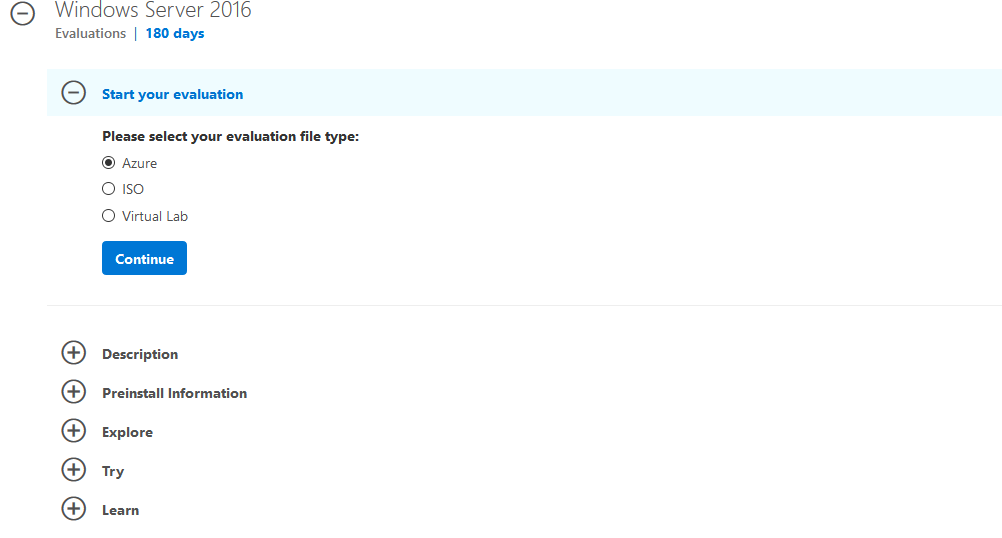This screenshot has width=1002, height=538.
Task: Click the Azure option label
Action: (x=139, y=164)
